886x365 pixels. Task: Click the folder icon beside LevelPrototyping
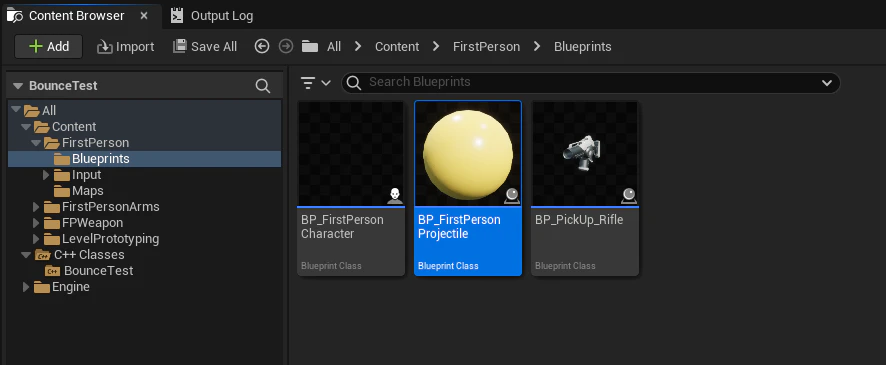51,239
